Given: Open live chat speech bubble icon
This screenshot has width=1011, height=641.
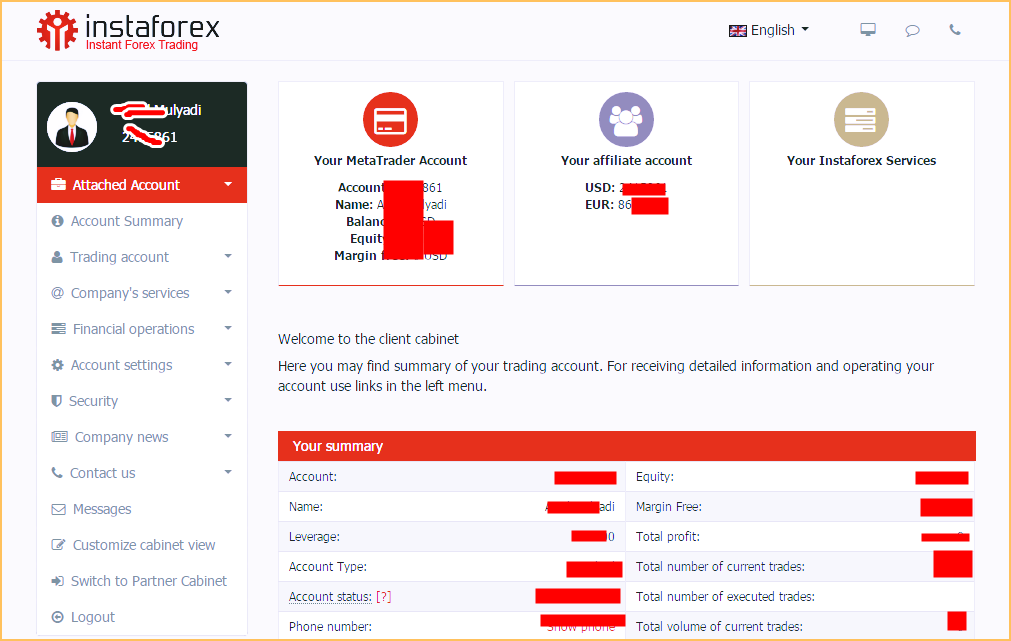Looking at the screenshot, I should 912,30.
